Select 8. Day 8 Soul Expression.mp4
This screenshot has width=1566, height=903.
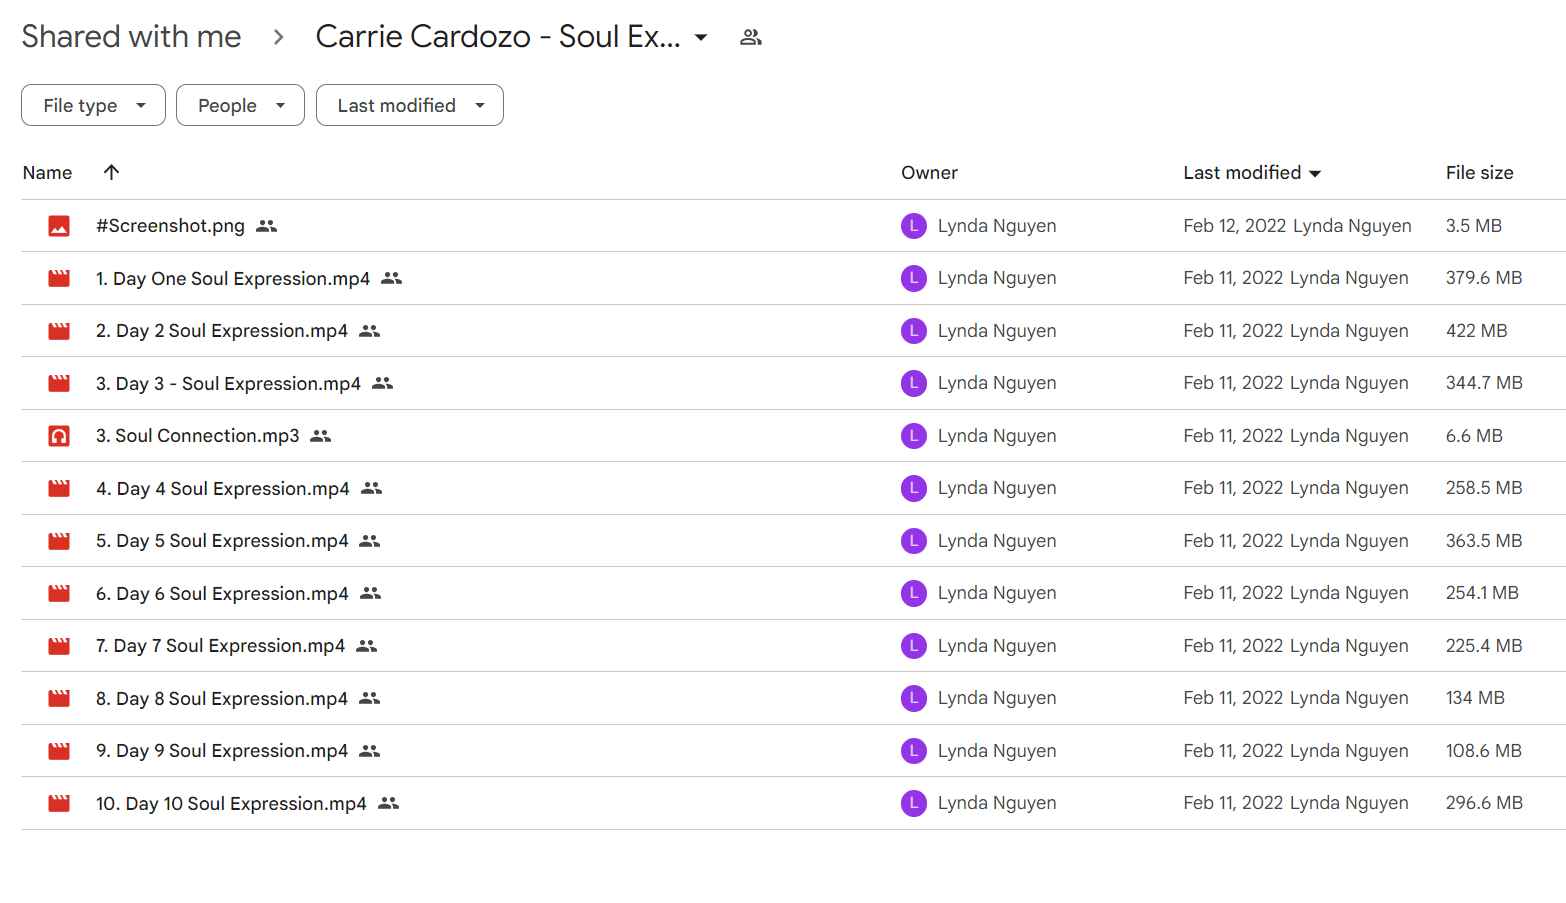(222, 698)
